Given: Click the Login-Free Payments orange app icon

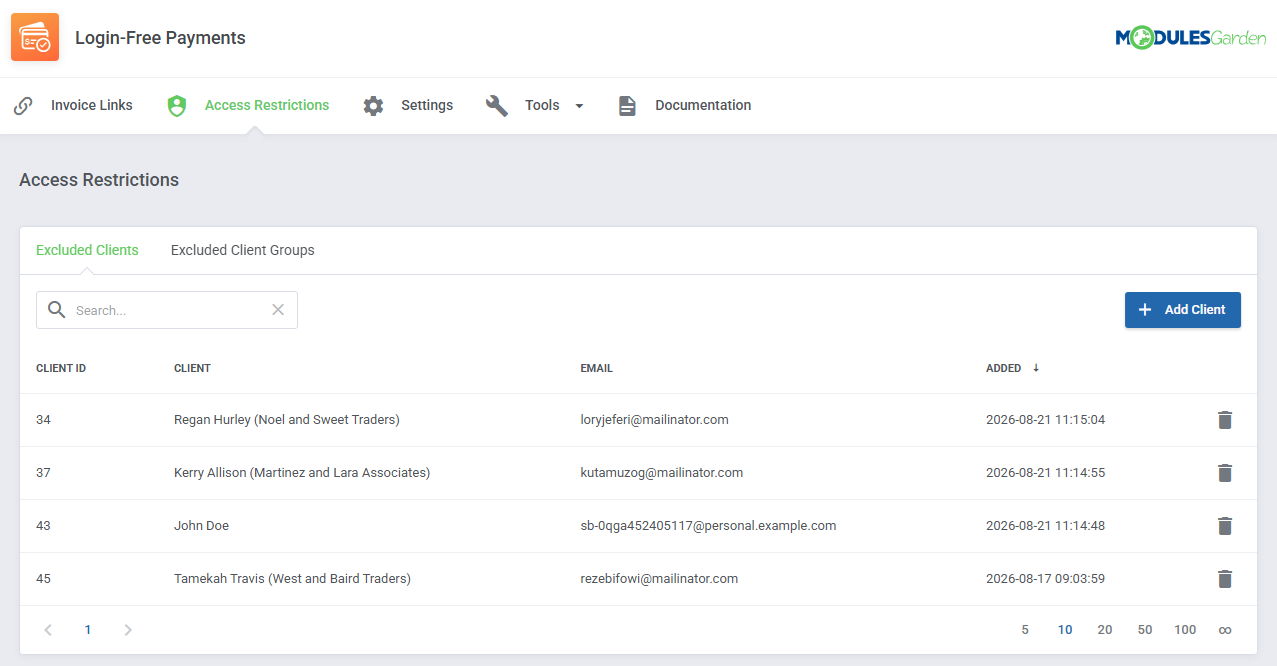Looking at the screenshot, I should 35,38.
